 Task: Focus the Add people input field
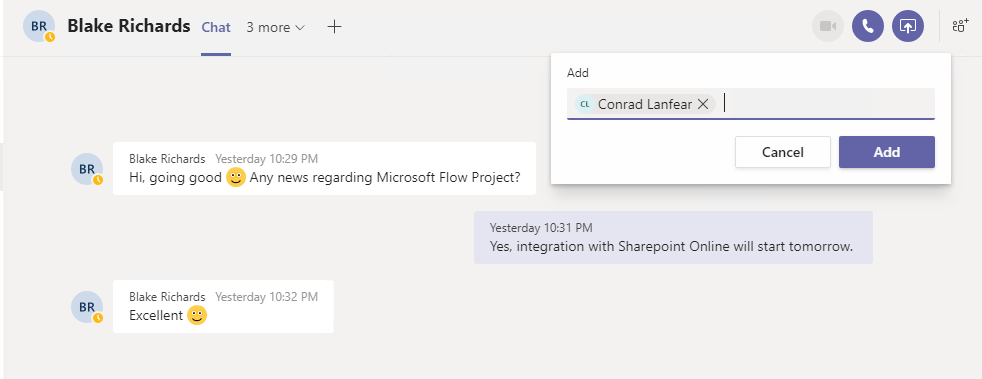tap(751, 103)
